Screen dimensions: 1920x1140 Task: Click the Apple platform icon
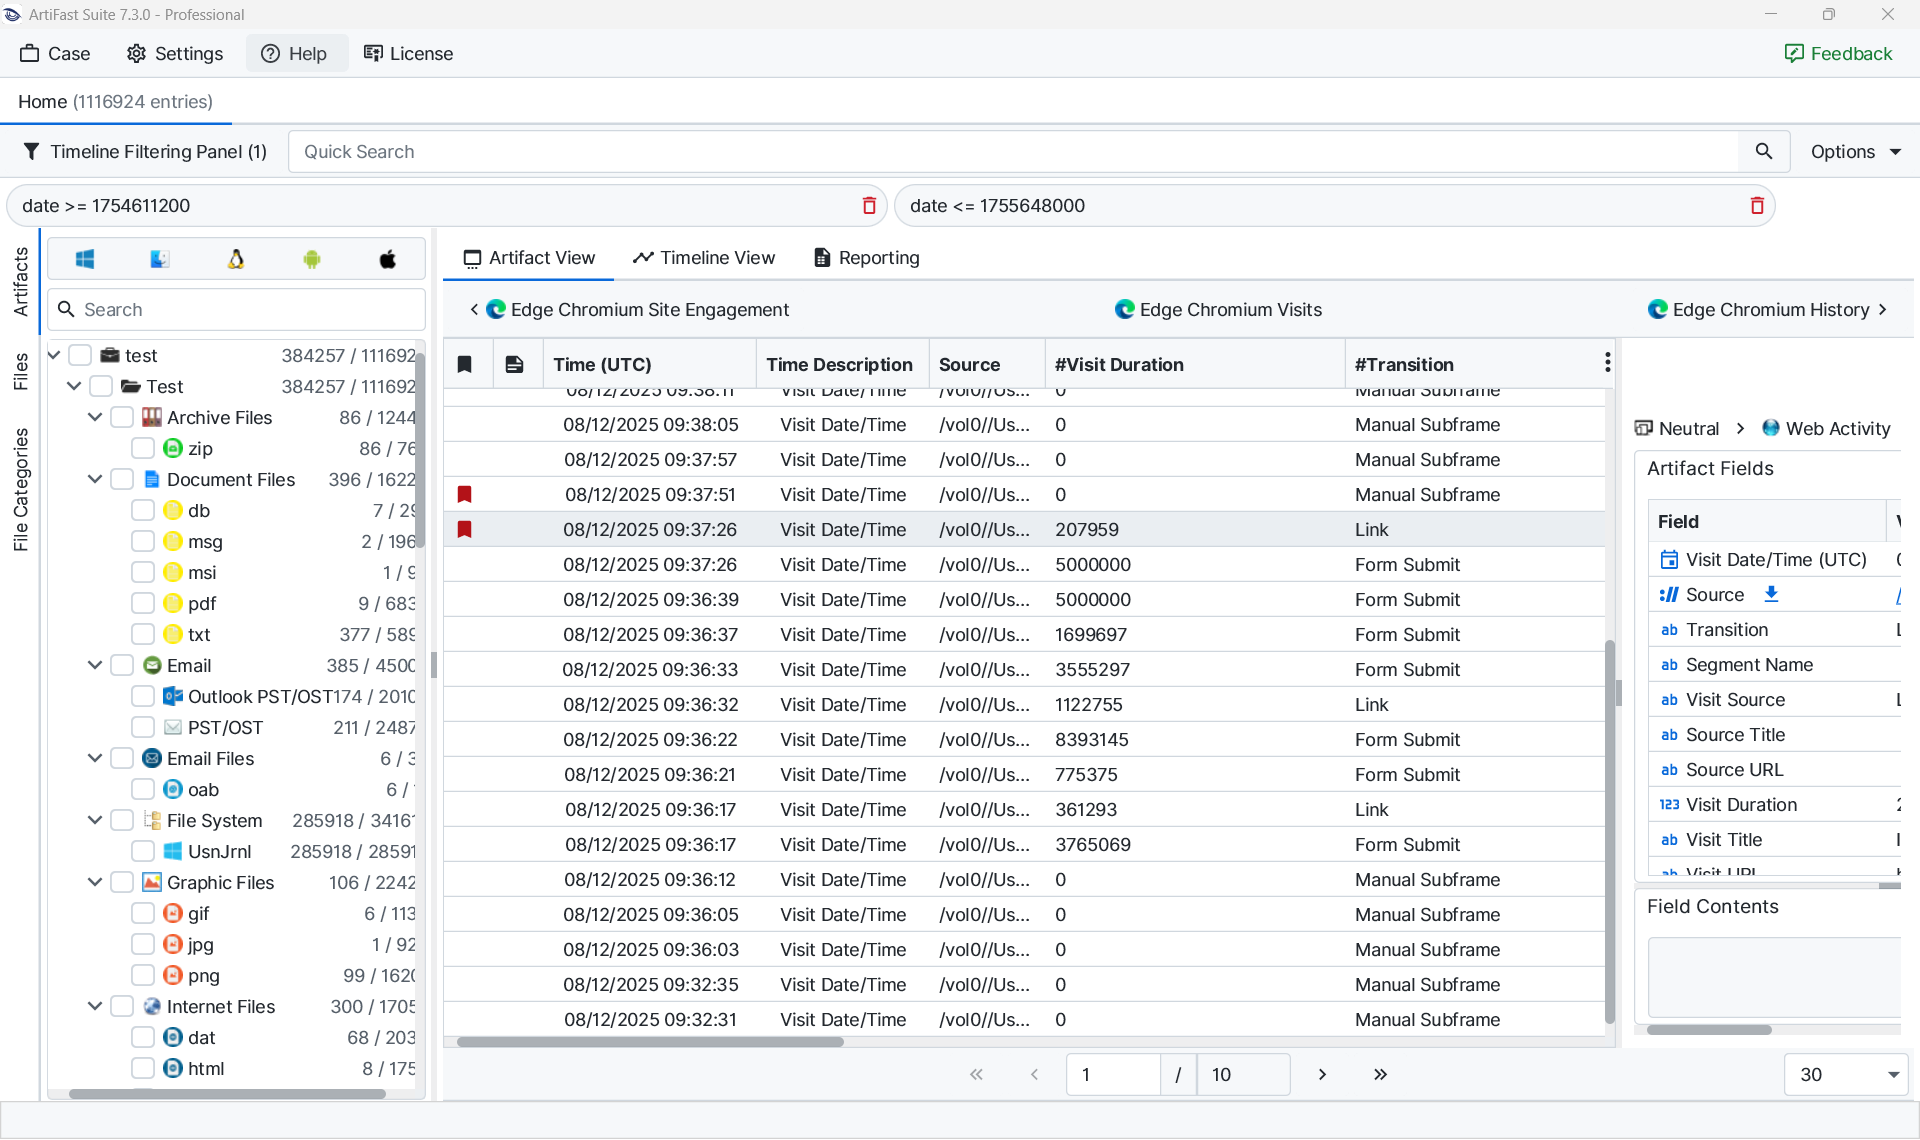tap(388, 260)
